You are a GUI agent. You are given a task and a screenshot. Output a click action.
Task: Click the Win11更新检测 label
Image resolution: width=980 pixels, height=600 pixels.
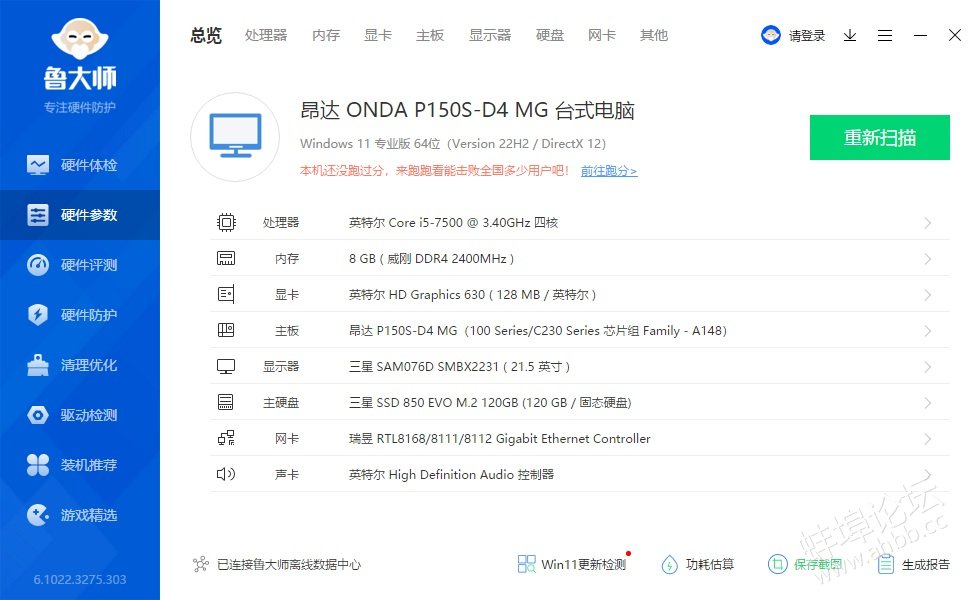click(583, 564)
